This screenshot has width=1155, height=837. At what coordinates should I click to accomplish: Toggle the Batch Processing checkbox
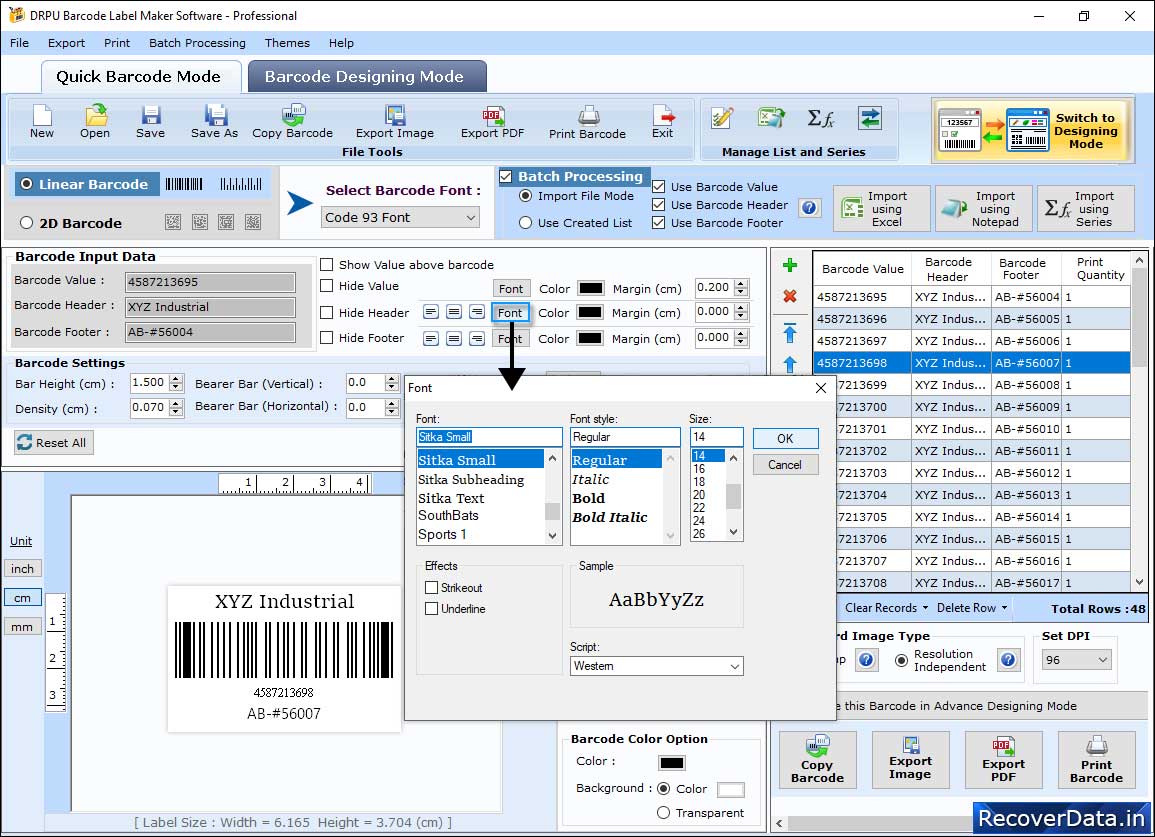(x=506, y=176)
